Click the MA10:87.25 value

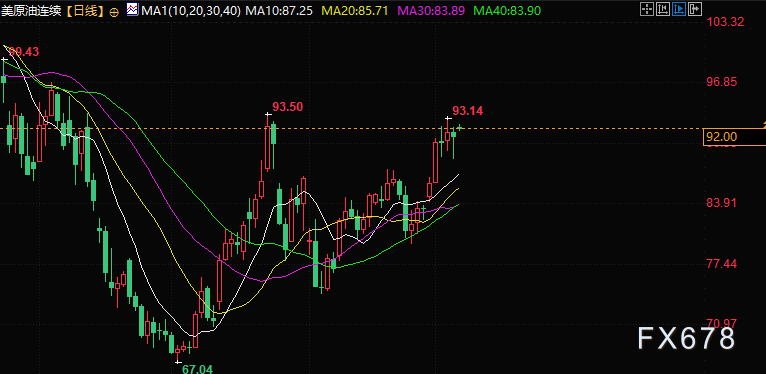point(279,10)
